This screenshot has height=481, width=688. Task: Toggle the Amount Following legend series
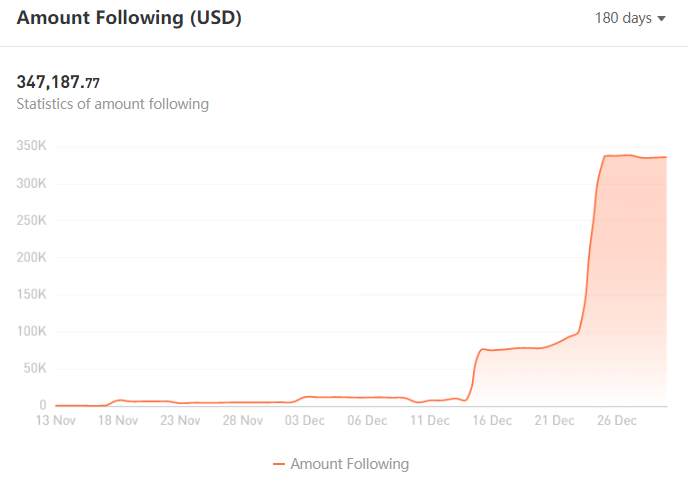(341, 463)
